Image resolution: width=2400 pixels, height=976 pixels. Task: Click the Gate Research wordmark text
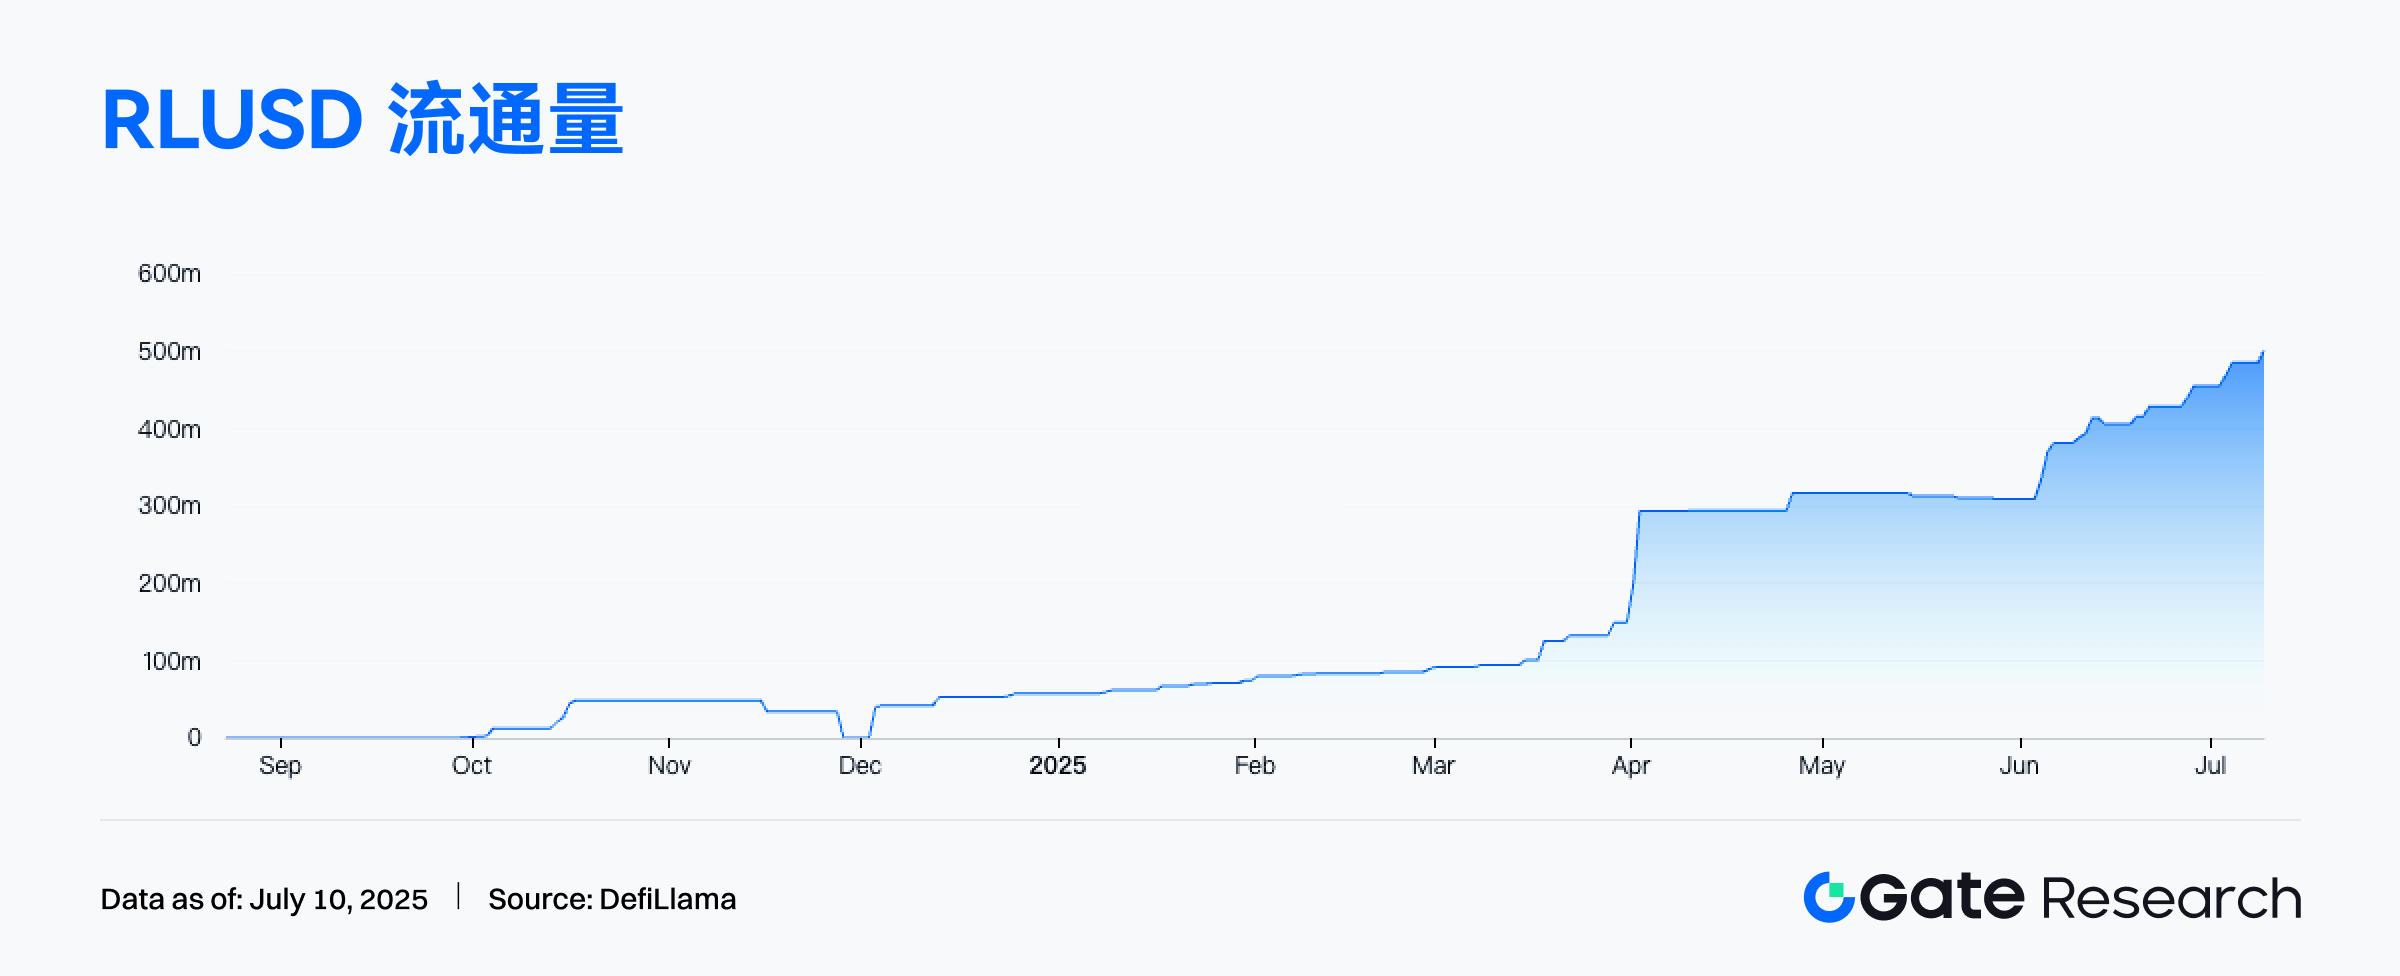(x=2081, y=897)
